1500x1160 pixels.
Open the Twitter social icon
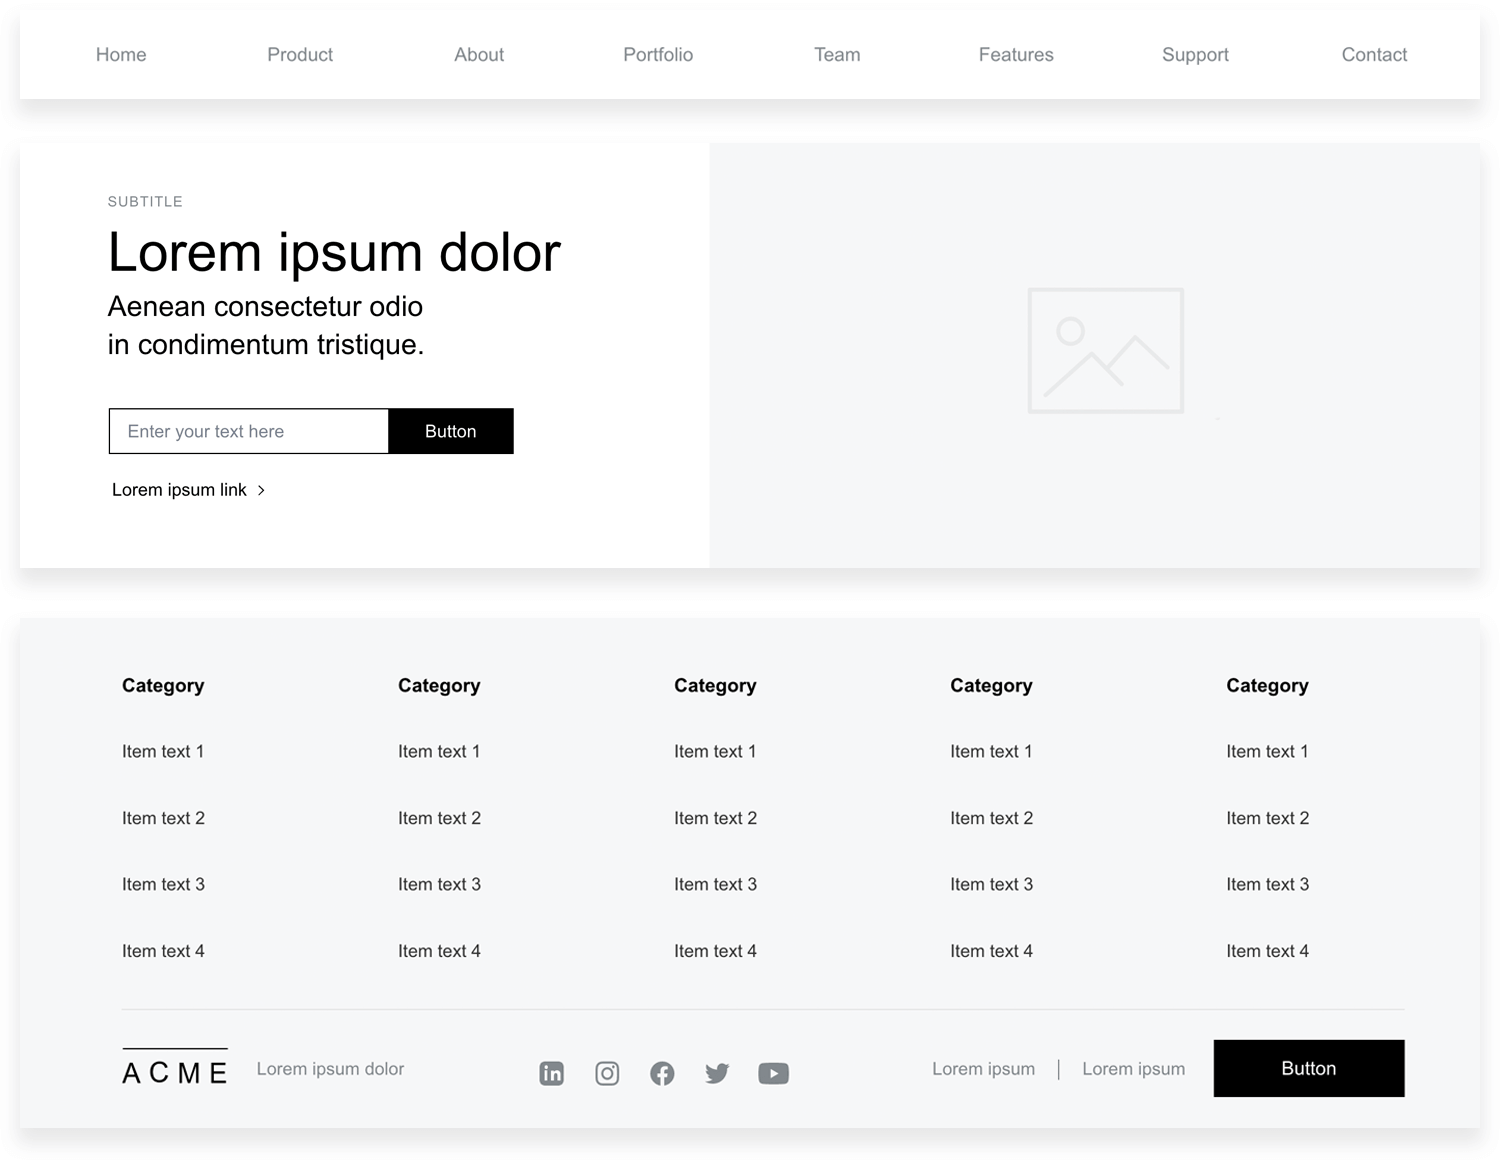717,1073
